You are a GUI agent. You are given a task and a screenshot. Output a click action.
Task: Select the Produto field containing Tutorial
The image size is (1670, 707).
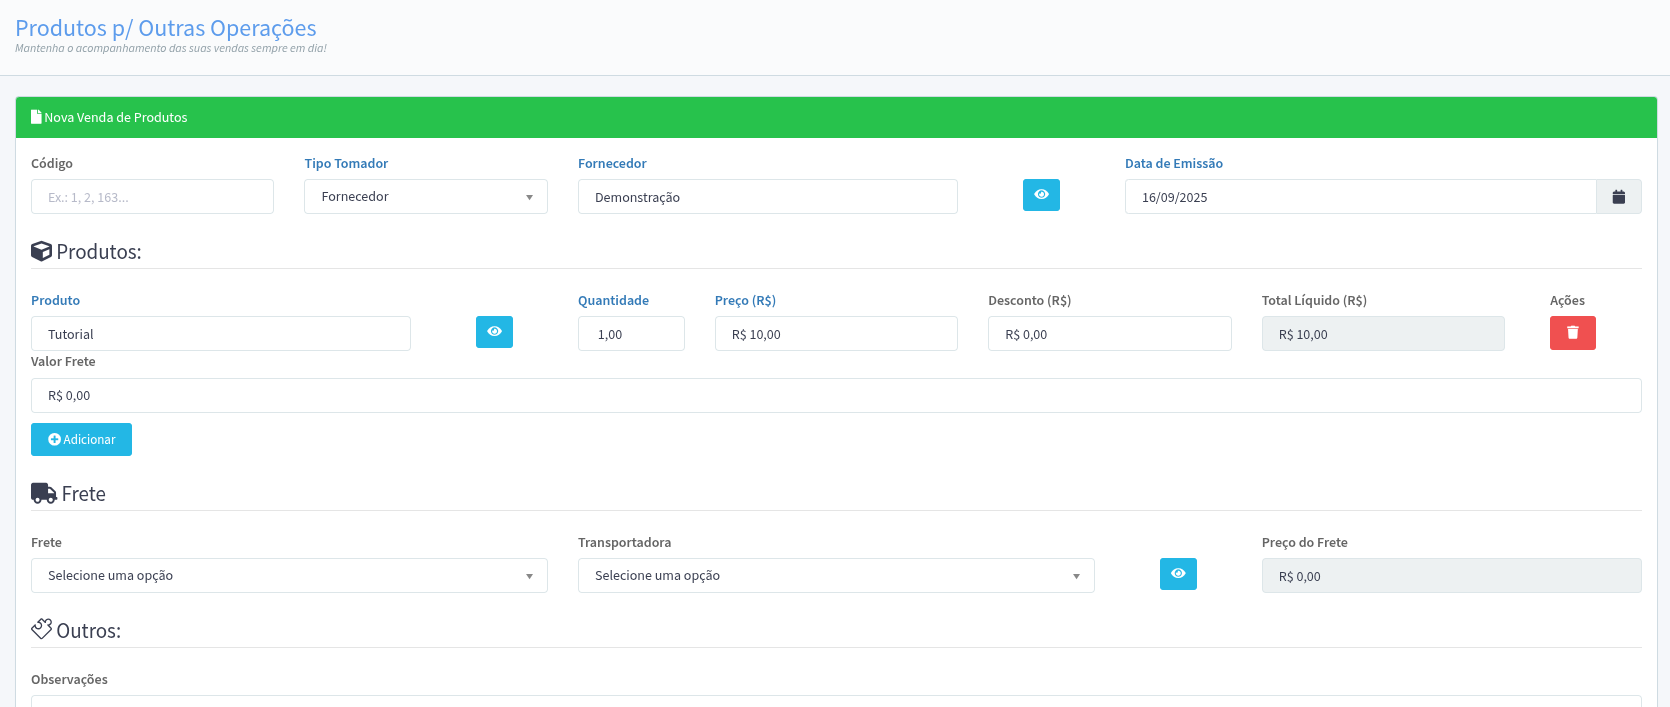[x=220, y=334]
